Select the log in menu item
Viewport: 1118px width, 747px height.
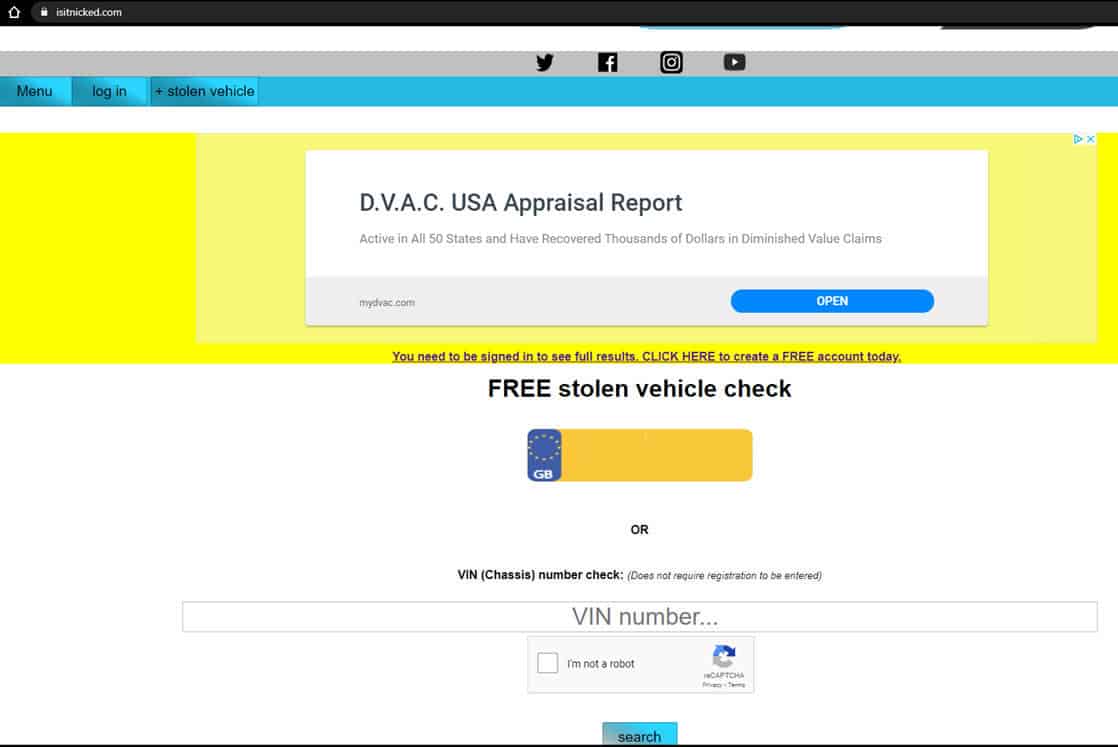click(109, 91)
